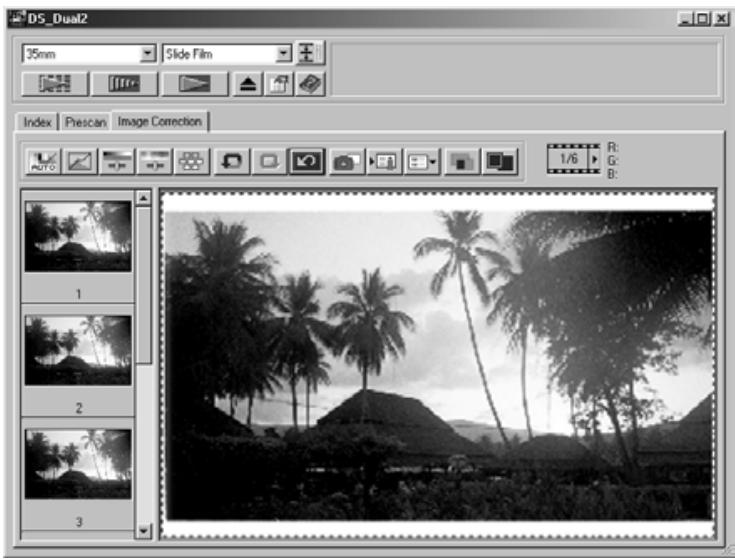Image resolution: width=735 pixels, height=559 pixels.
Task: Click the Index Scan button
Action: pos(55,84)
